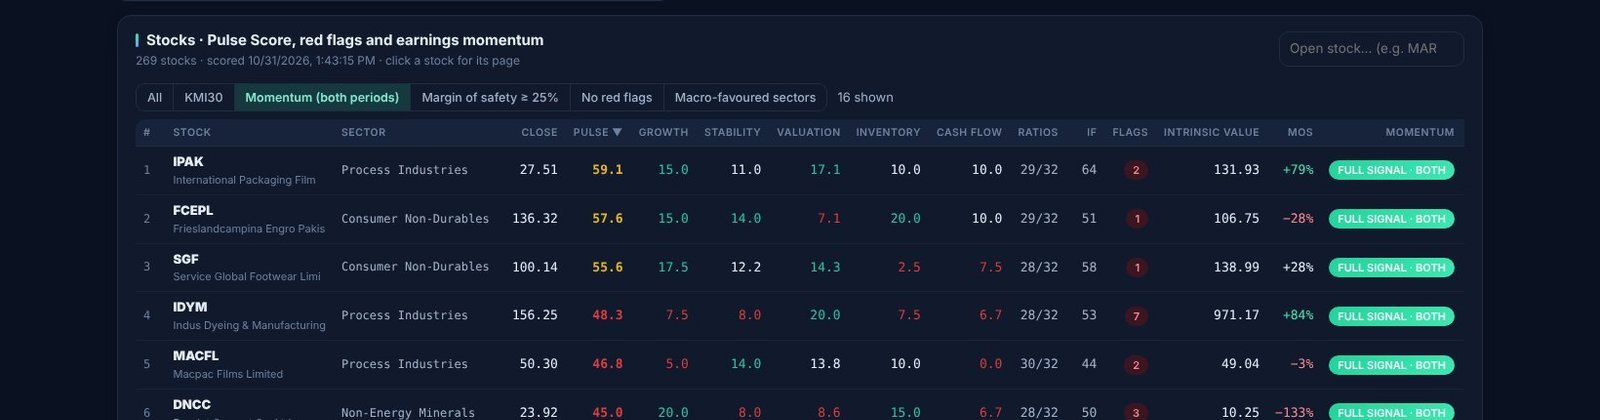Open the SGF Service Global Footwear row
This screenshot has height=420, width=1600.
[x=800, y=267]
